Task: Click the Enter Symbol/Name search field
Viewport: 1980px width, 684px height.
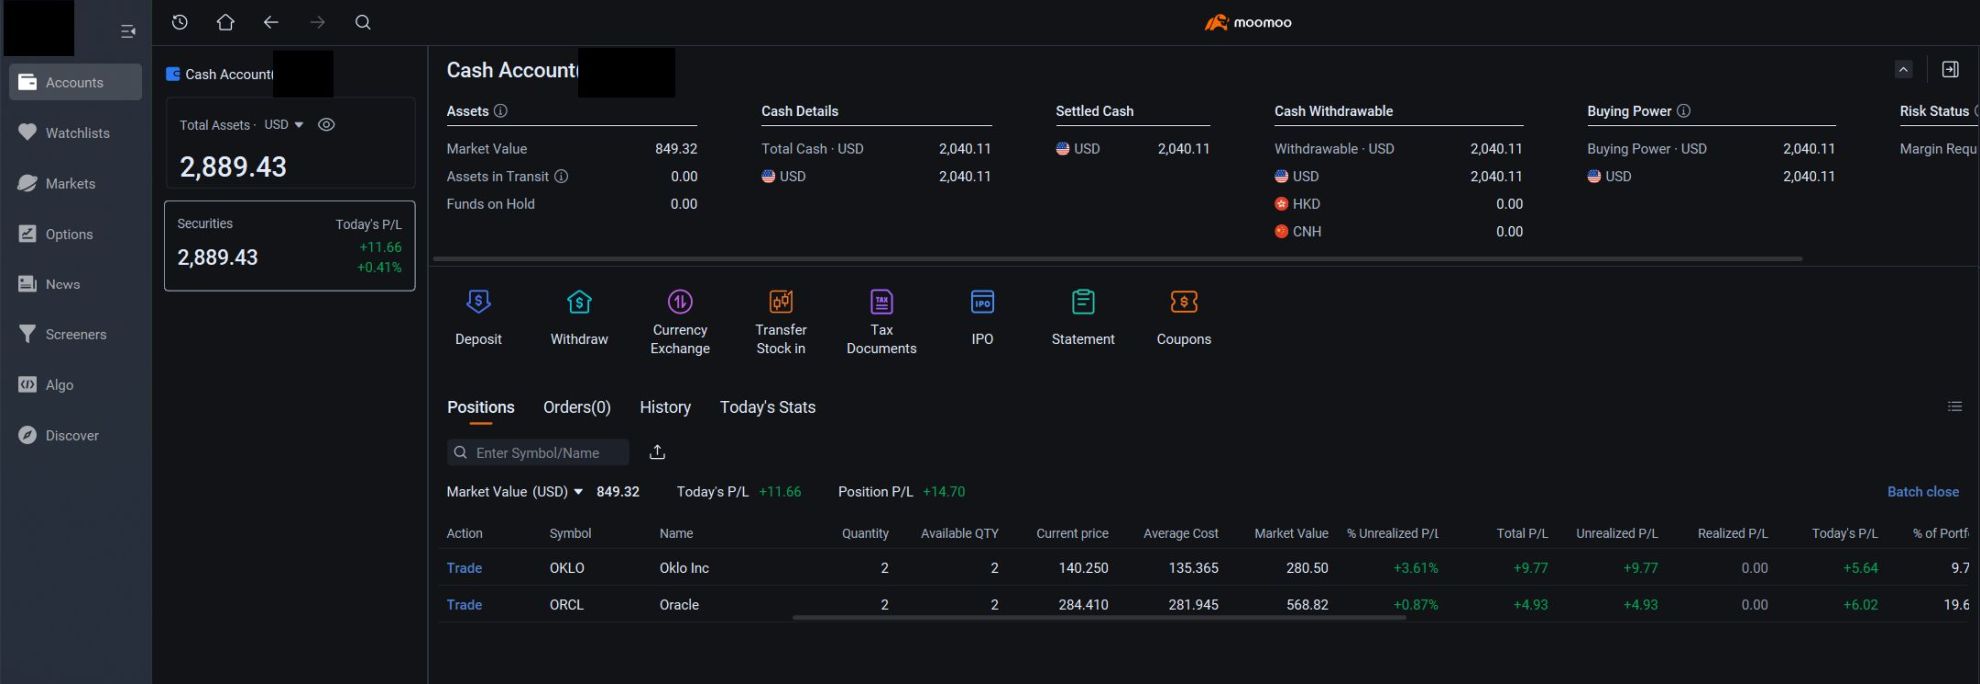Action: (538, 452)
